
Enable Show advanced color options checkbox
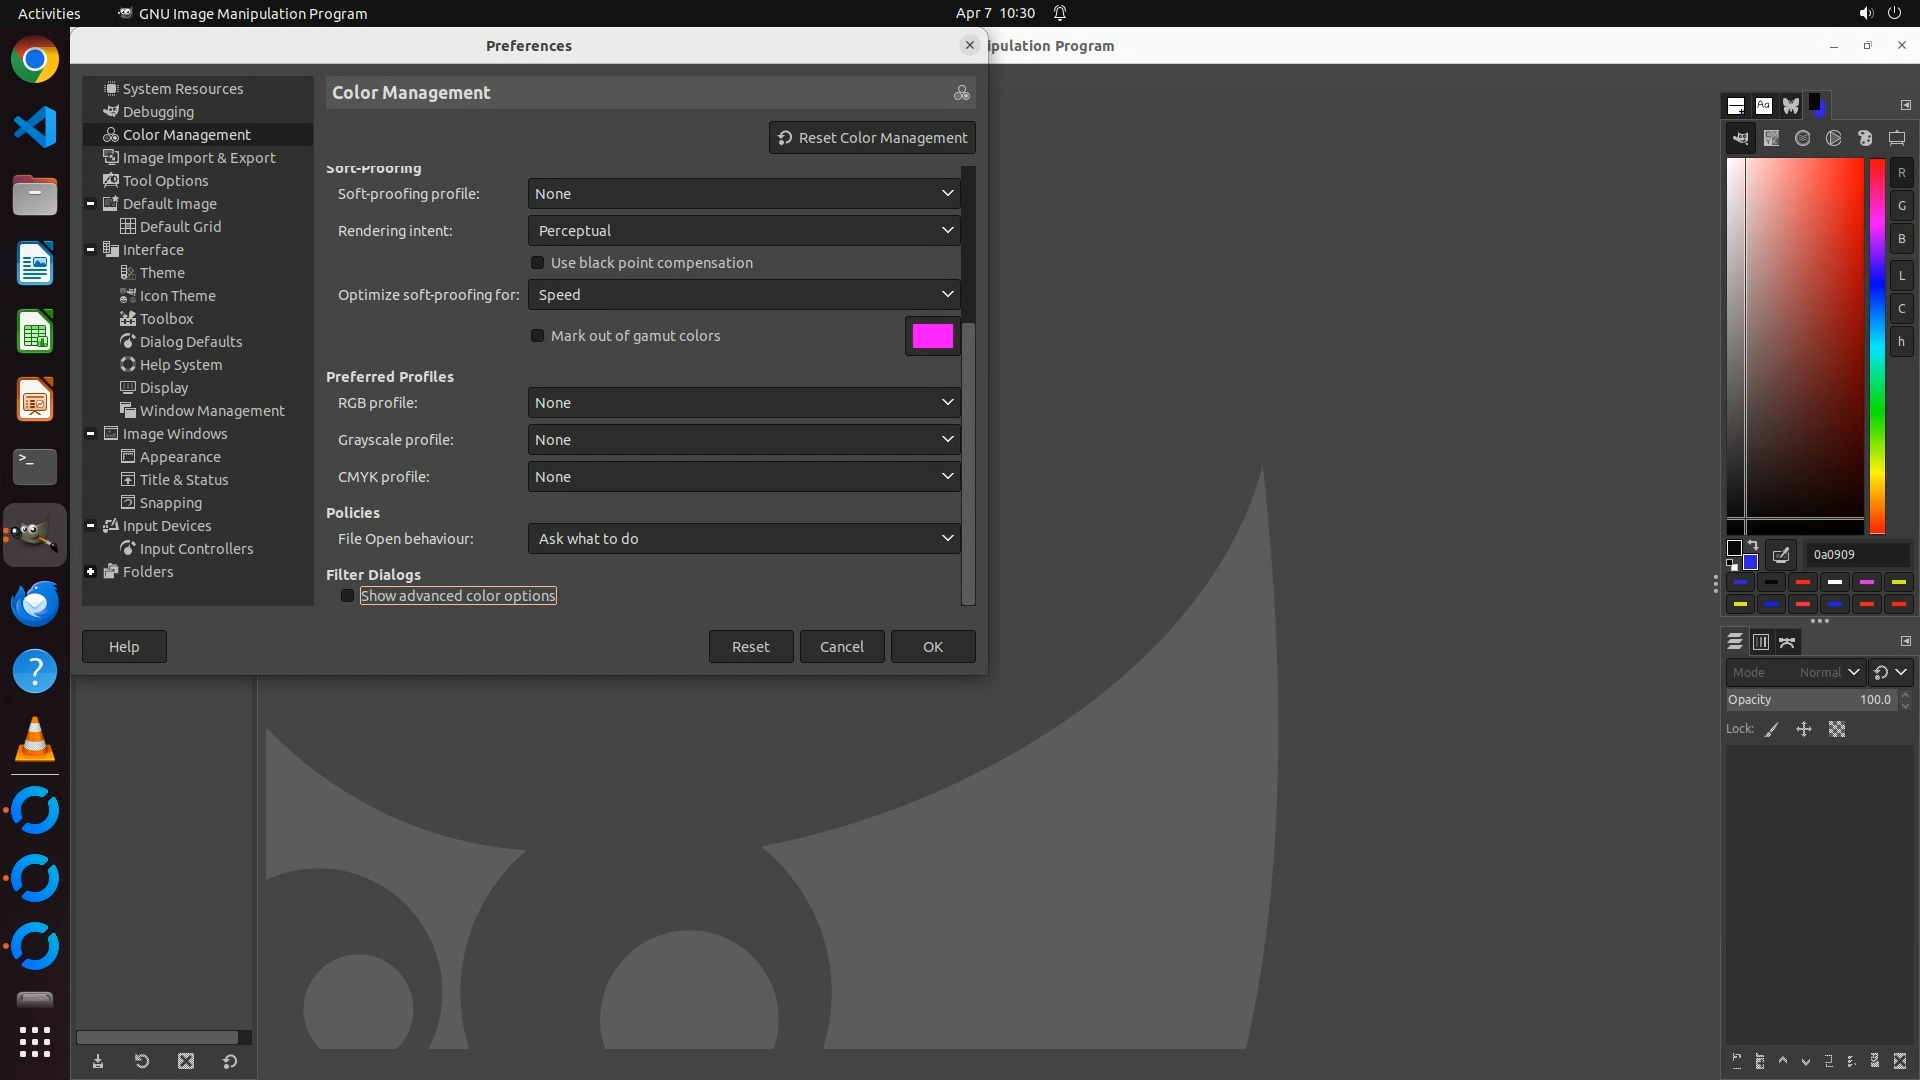[x=348, y=596]
